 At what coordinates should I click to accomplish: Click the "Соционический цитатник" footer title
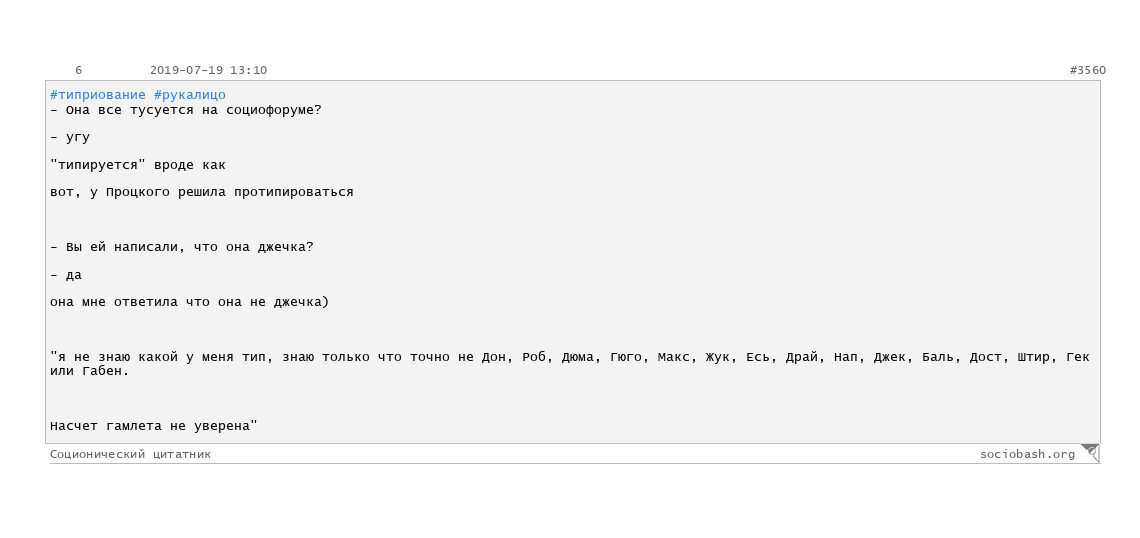131,454
